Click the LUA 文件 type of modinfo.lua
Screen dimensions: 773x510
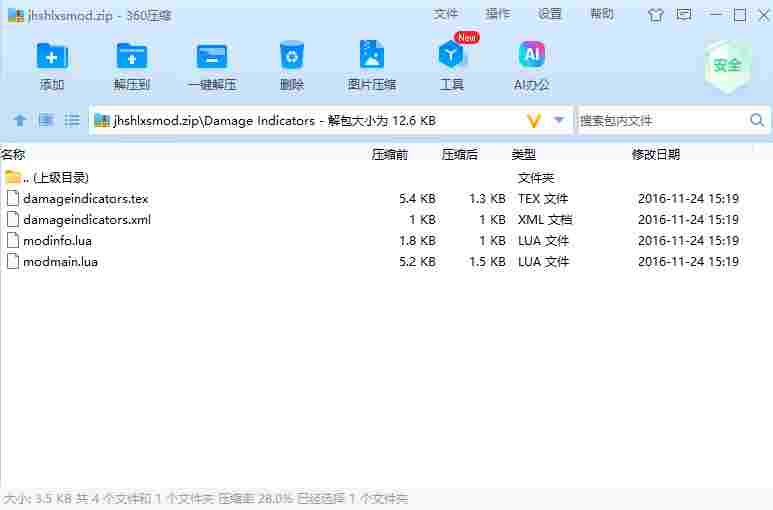click(x=543, y=241)
